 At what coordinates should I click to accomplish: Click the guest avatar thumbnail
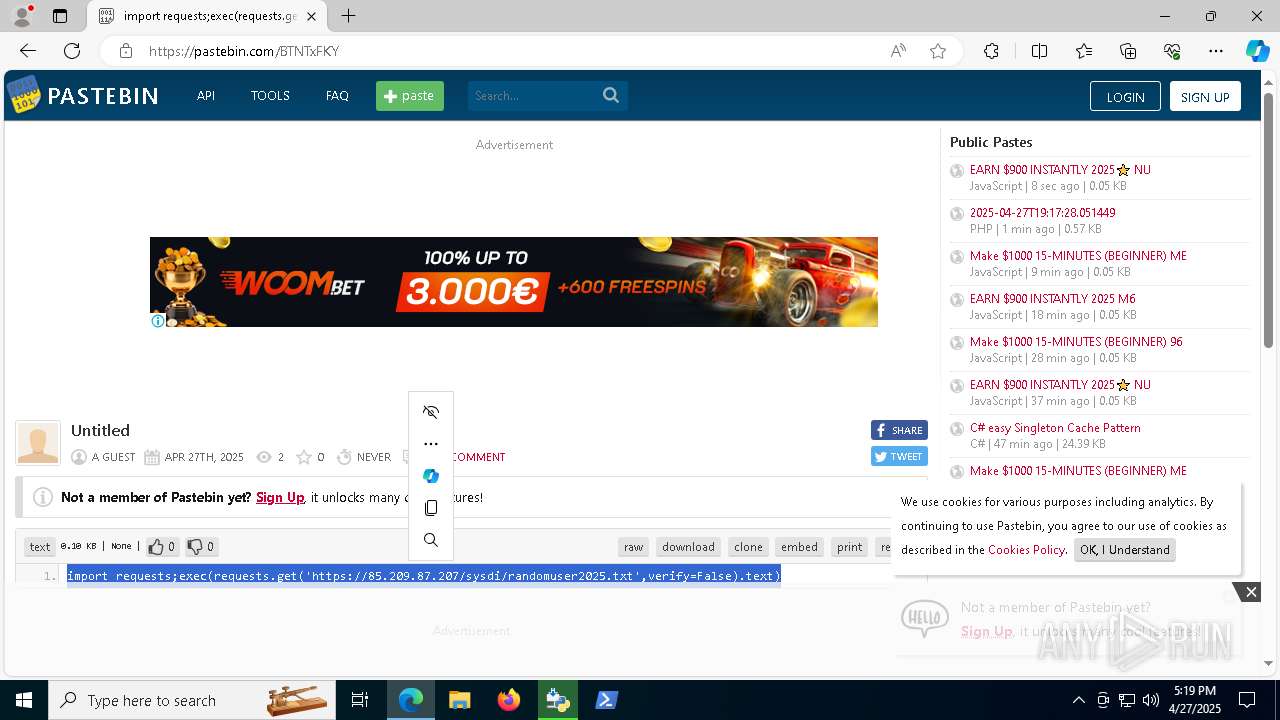(38, 443)
